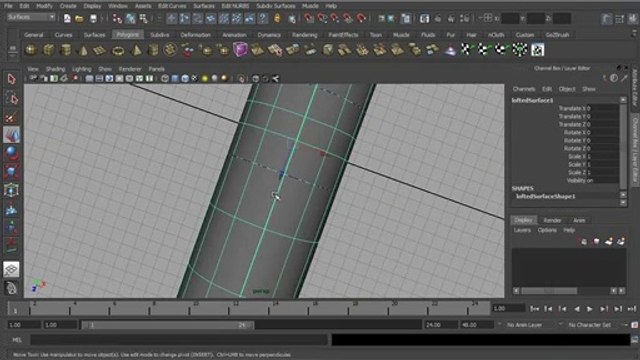Toggle snap to grids magnet
This screenshot has height=360, width=640.
point(309,18)
